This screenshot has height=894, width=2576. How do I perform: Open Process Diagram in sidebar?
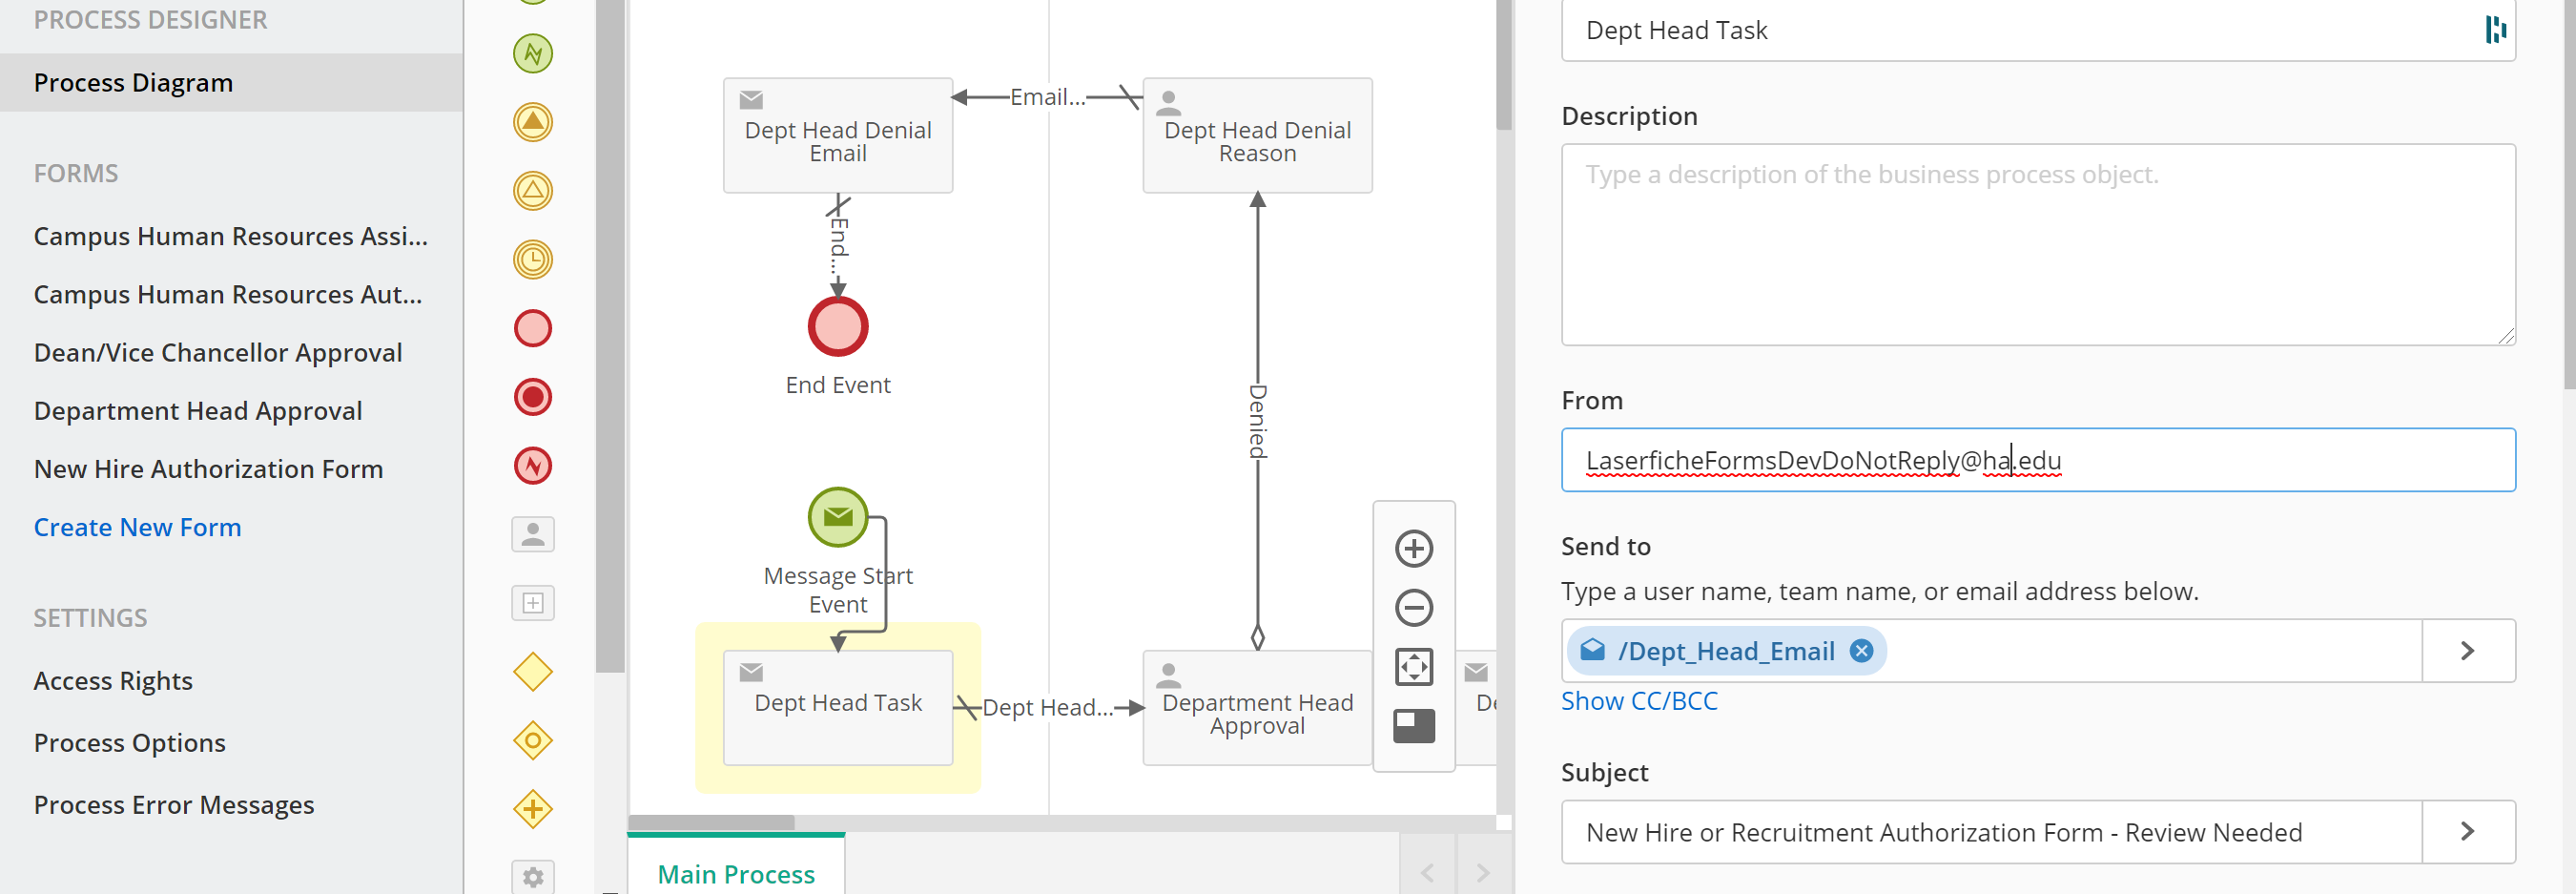(x=232, y=82)
